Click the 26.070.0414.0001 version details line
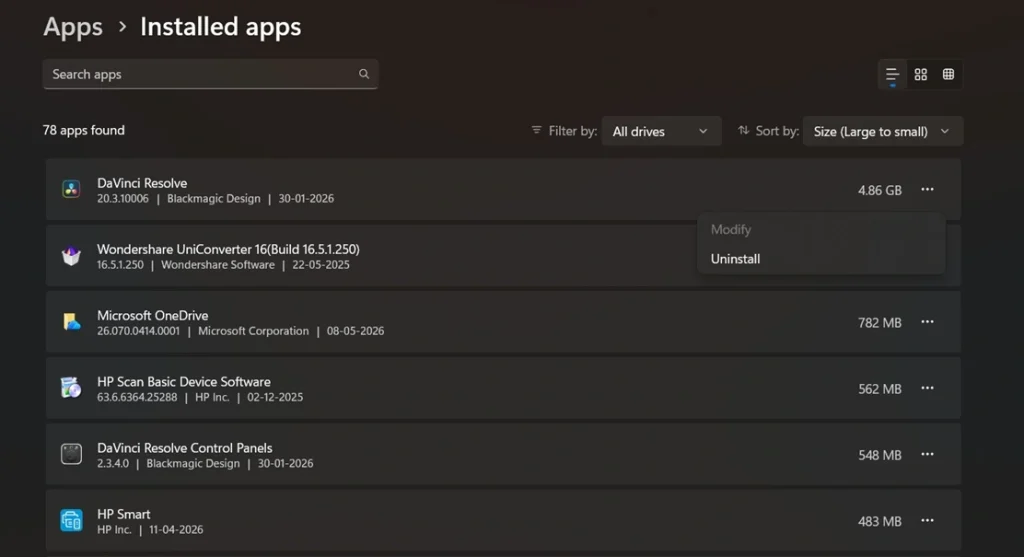Viewport: 1024px width, 557px height. (240, 331)
